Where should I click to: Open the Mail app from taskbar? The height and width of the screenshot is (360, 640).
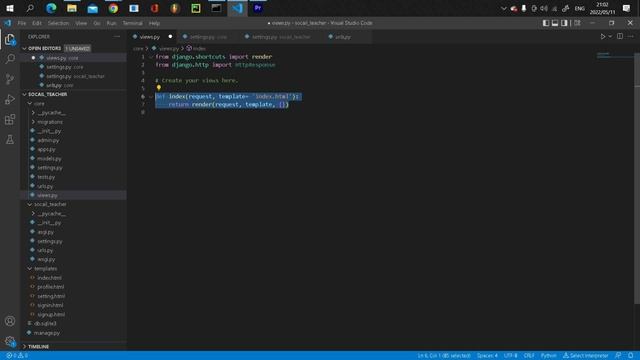(x=93, y=8)
